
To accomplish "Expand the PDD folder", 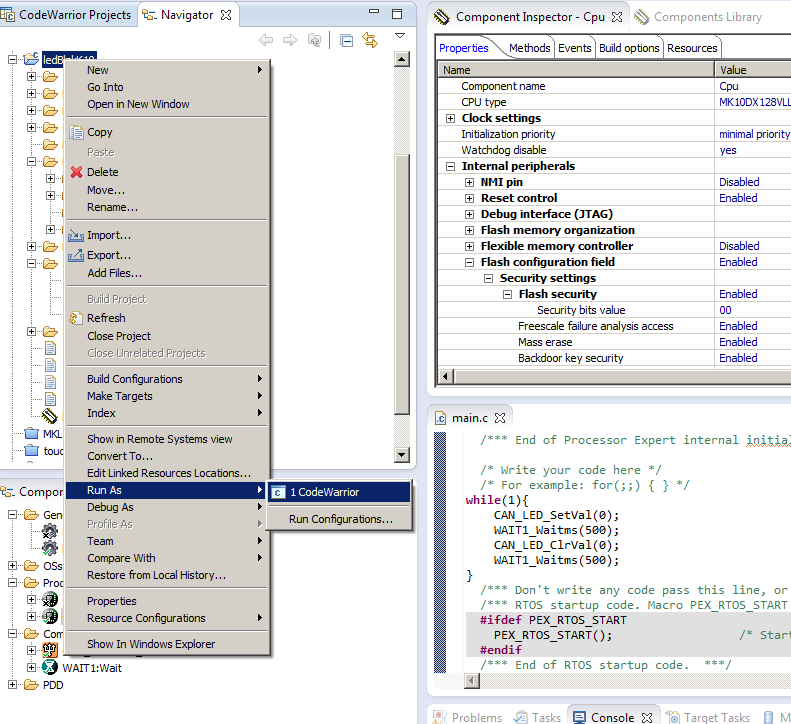I will click(13, 685).
